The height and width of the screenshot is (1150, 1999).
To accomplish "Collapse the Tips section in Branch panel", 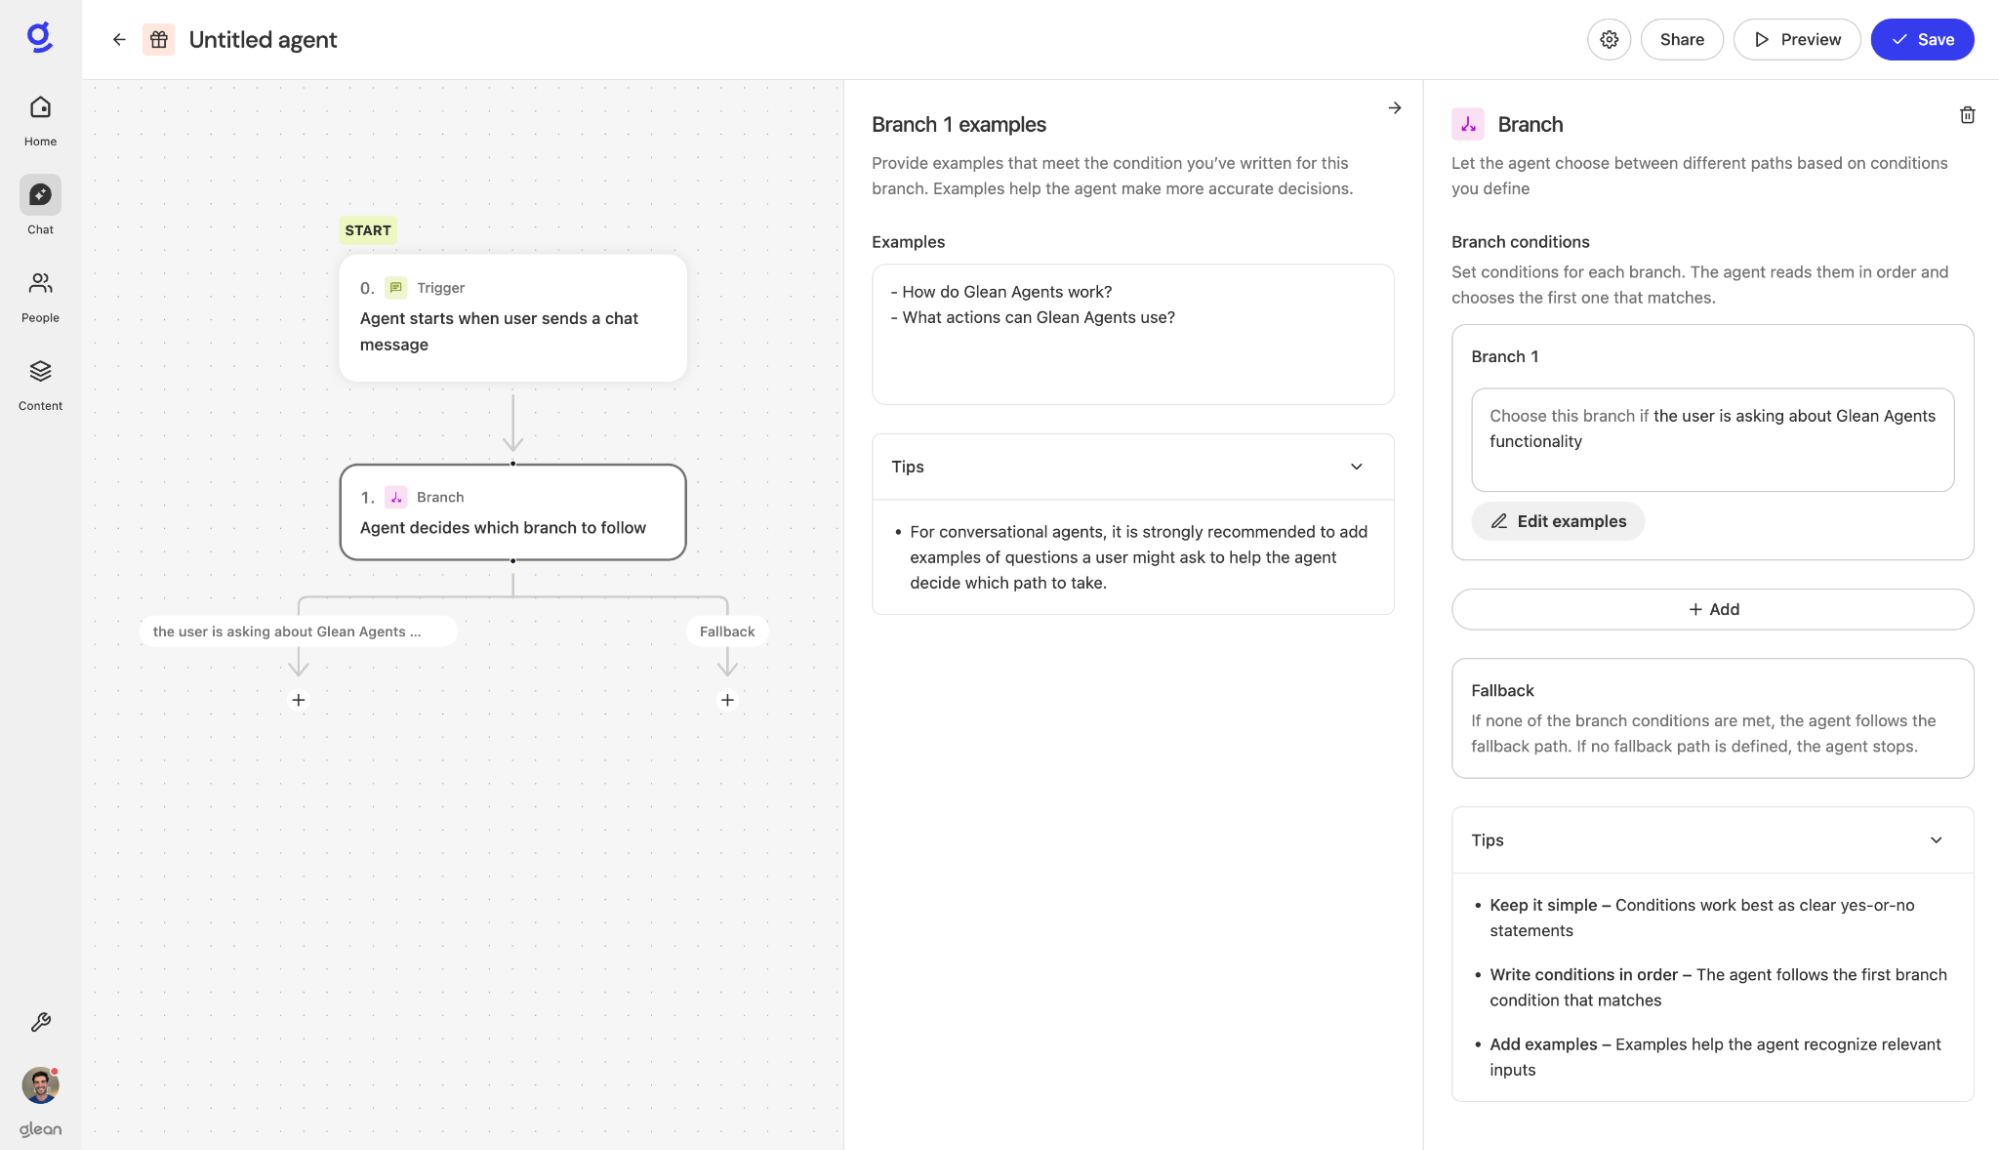I will click(1935, 840).
